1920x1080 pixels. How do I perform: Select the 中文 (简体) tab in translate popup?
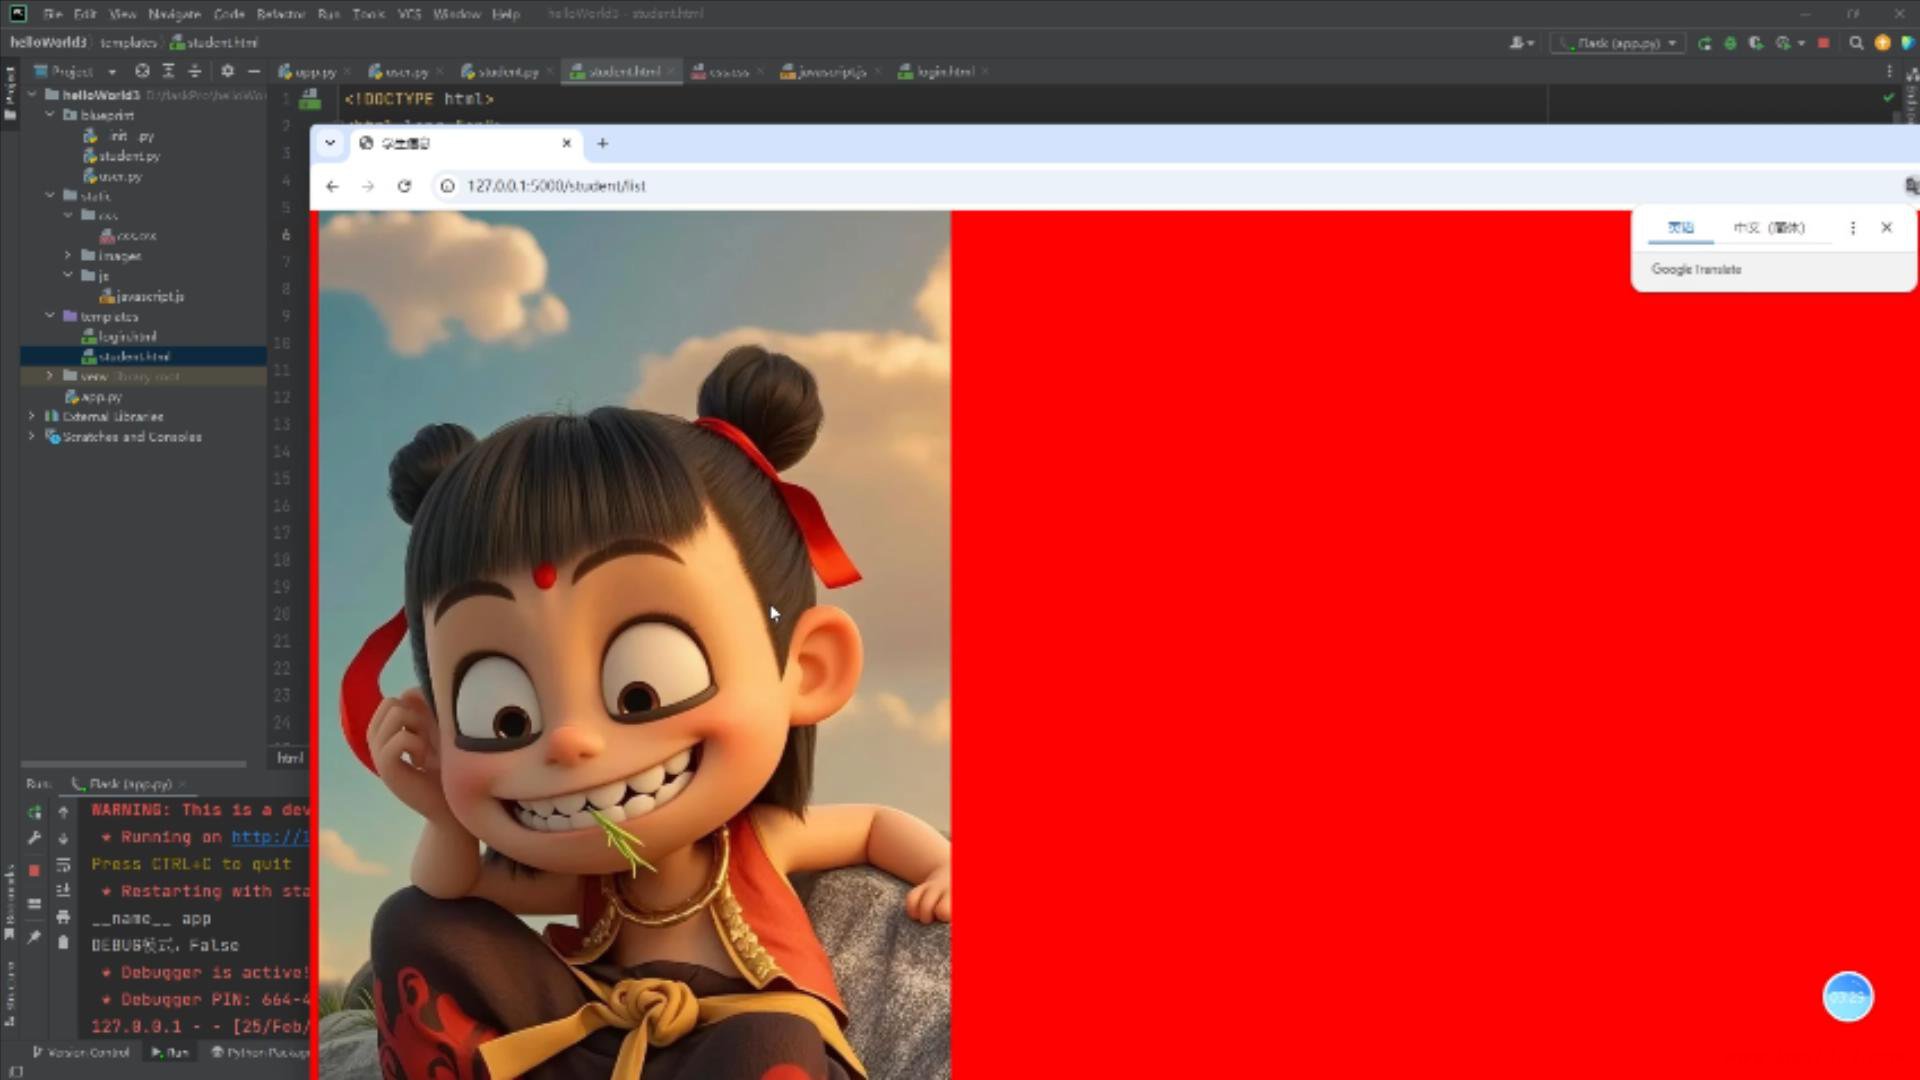tap(1769, 228)
